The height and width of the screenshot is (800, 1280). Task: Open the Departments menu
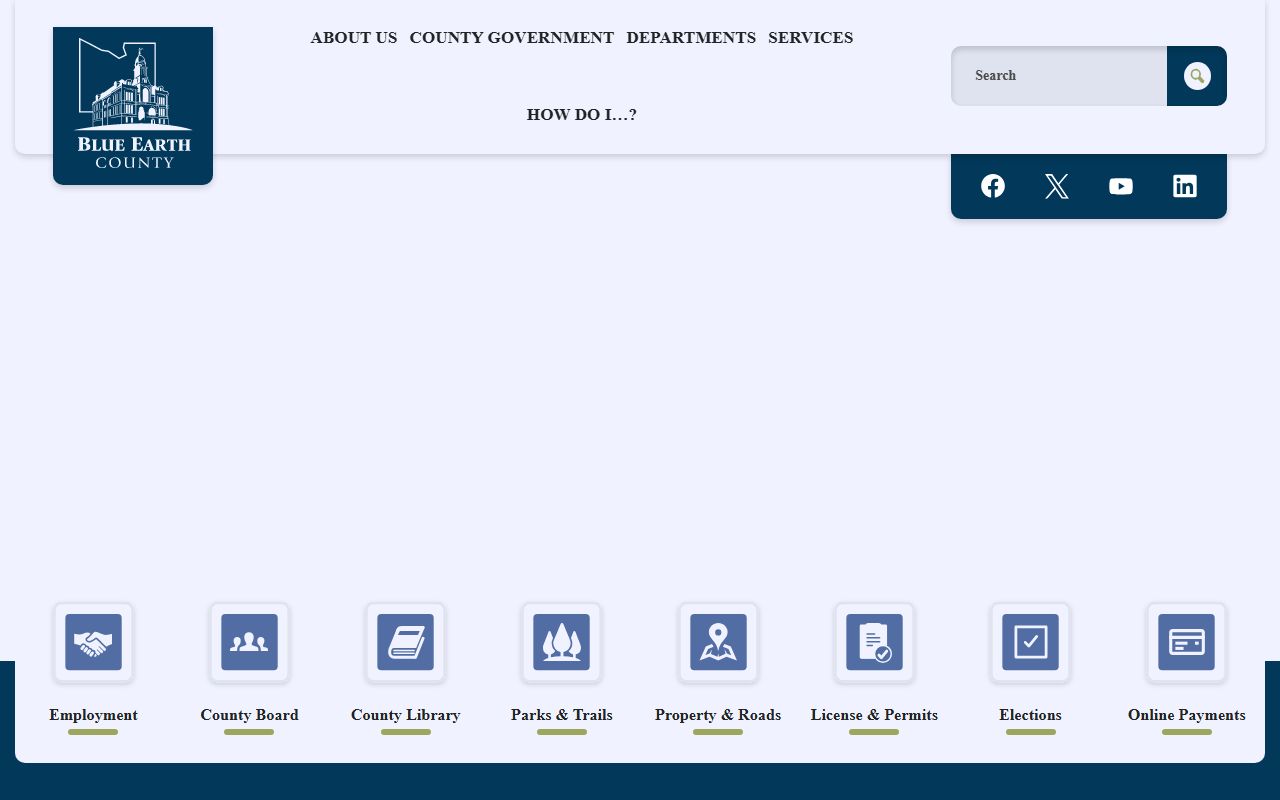pyautogui.click(x=691, y=38)
